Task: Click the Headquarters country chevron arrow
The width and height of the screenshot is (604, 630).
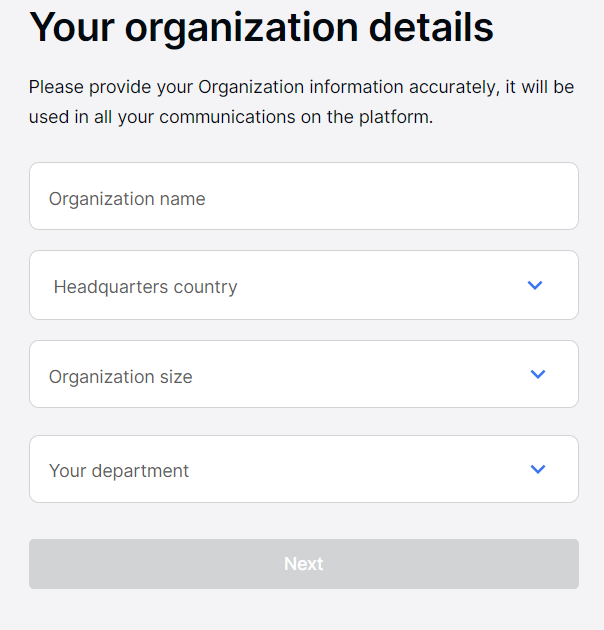Action: 535,286
